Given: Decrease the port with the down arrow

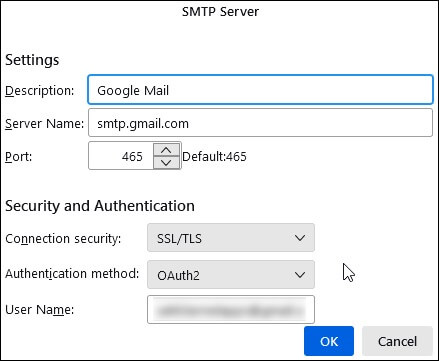Looking at the screenshot, I should (x=166, y=162).
